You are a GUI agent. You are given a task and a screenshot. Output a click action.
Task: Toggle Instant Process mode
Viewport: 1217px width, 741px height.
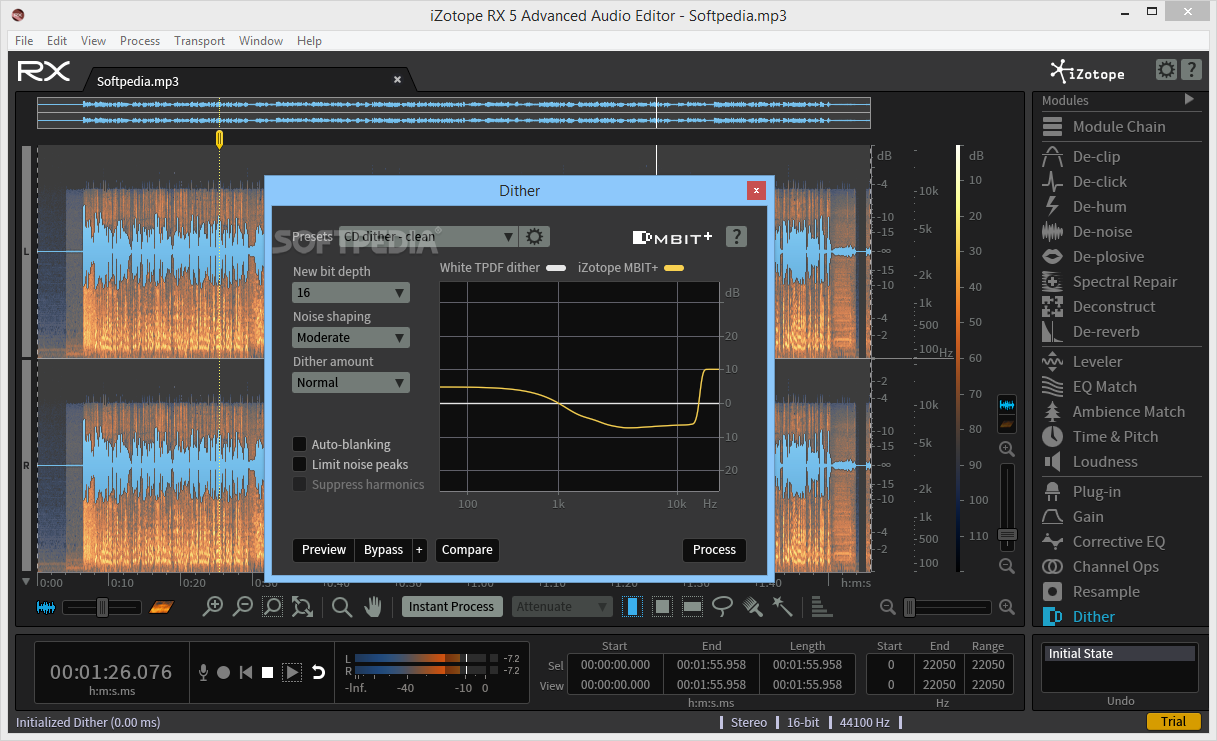click(x=451, y=606)
